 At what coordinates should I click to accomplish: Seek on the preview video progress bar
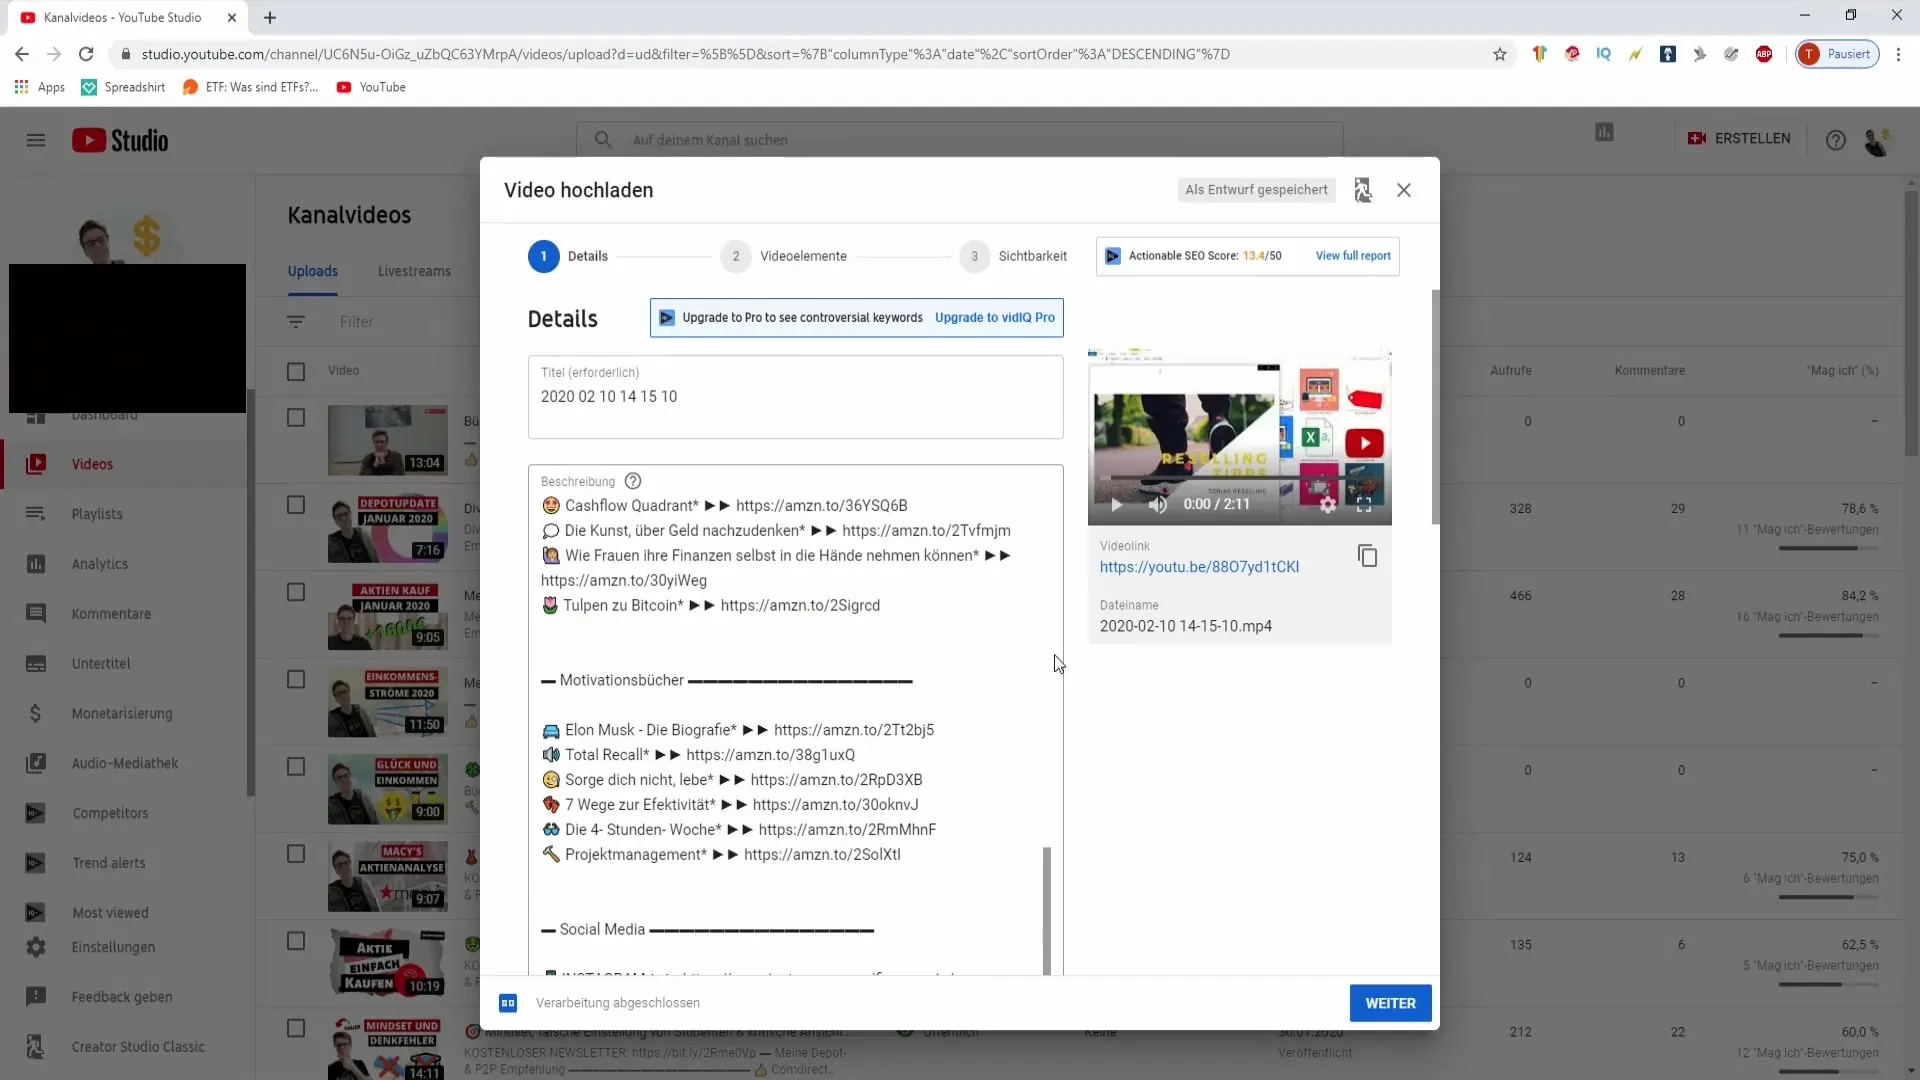coord(1239,479)
